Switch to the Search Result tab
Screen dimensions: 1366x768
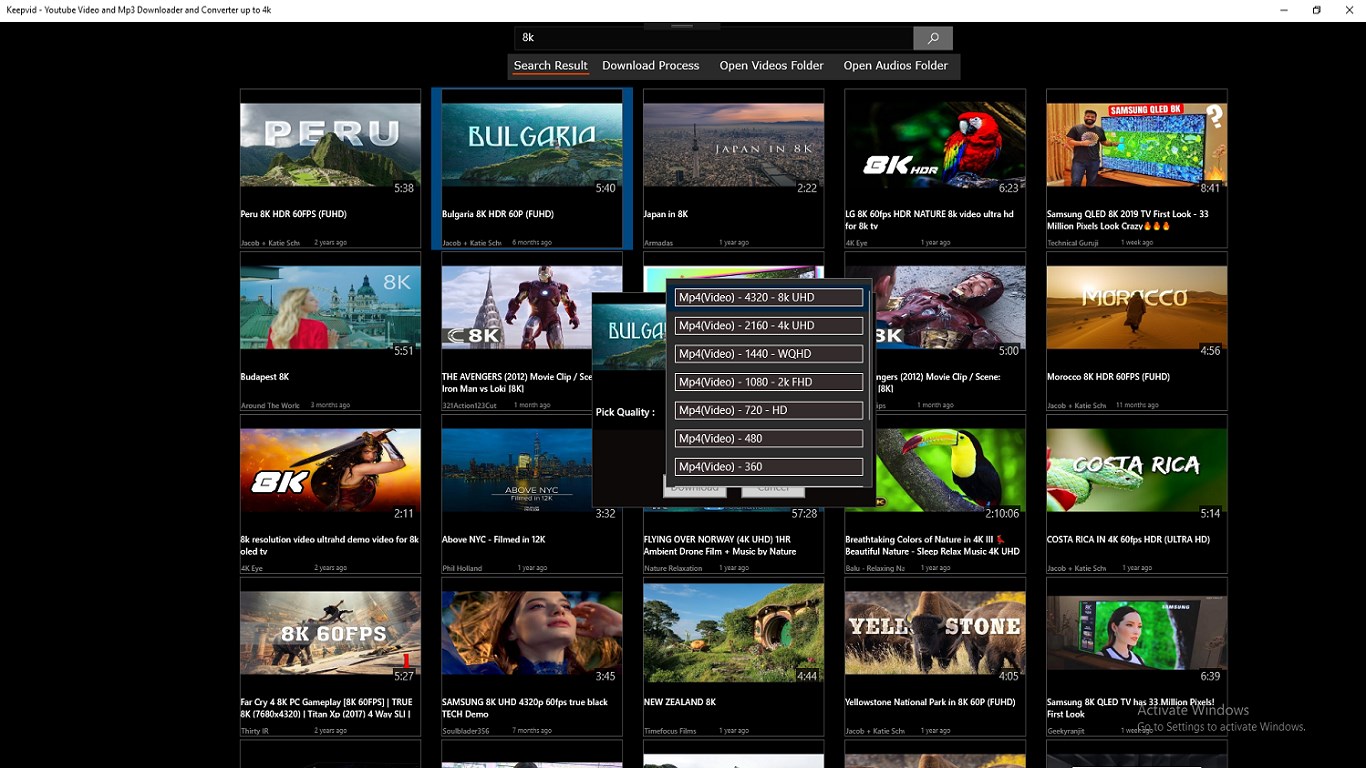550,66
